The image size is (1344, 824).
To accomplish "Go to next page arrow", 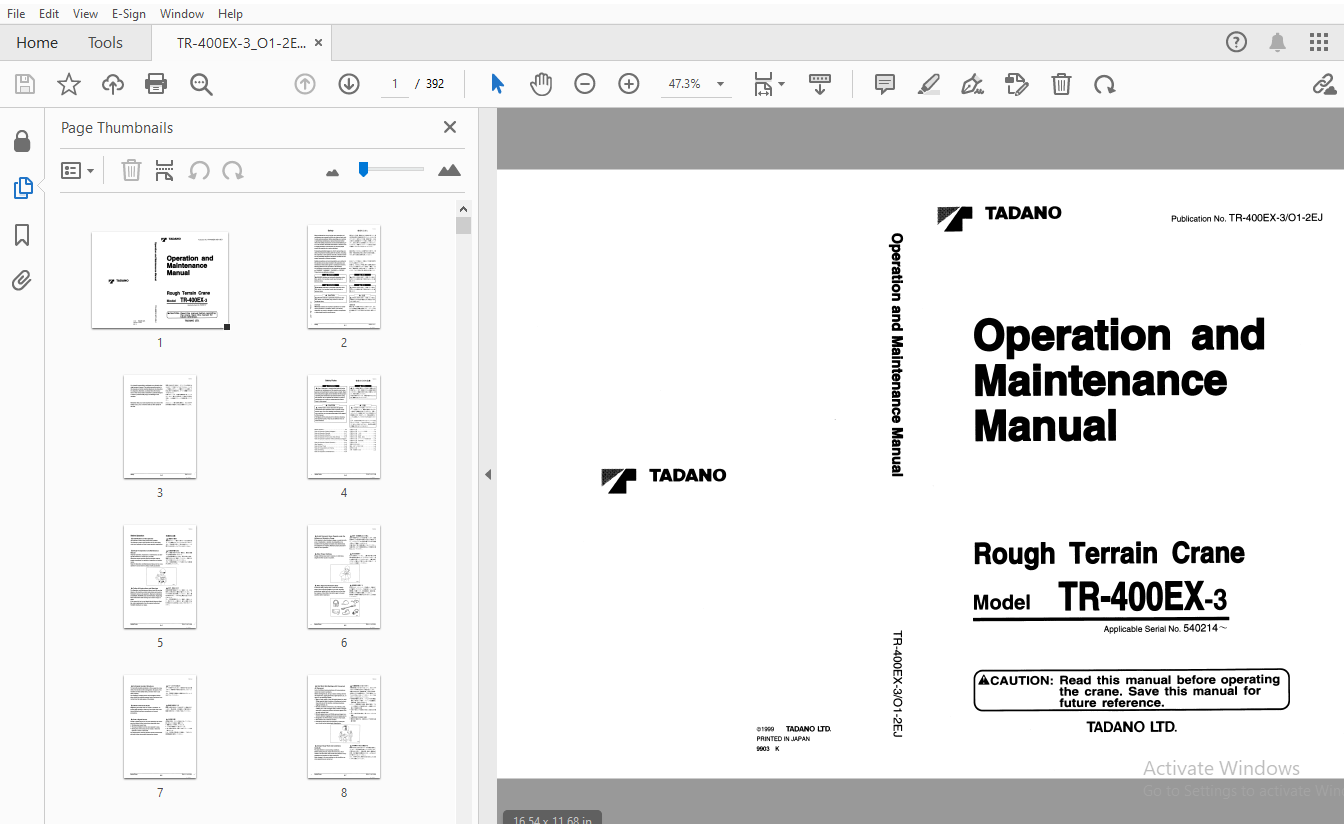I will pyautogui.click(x=349, y=84).
